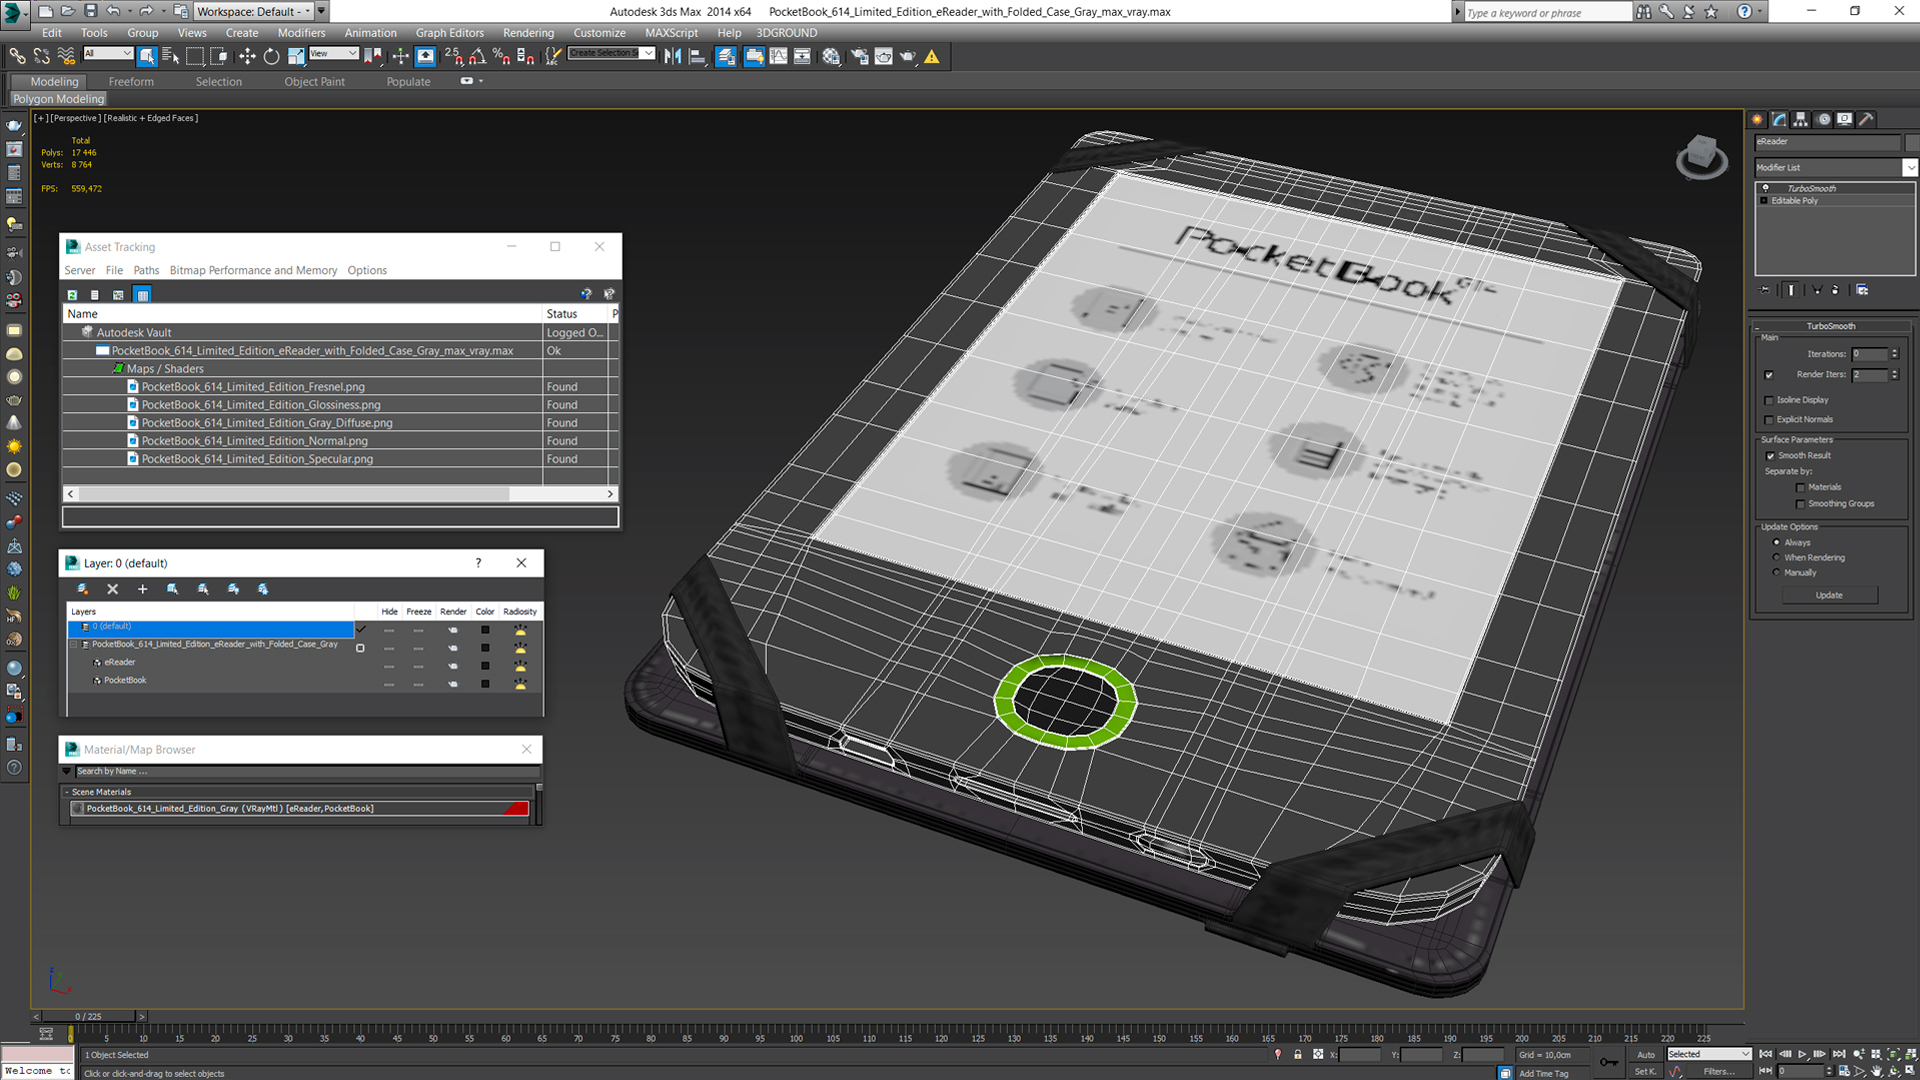Switch to Display command panel tab

pyautogui.click(x=1845, y=119)
